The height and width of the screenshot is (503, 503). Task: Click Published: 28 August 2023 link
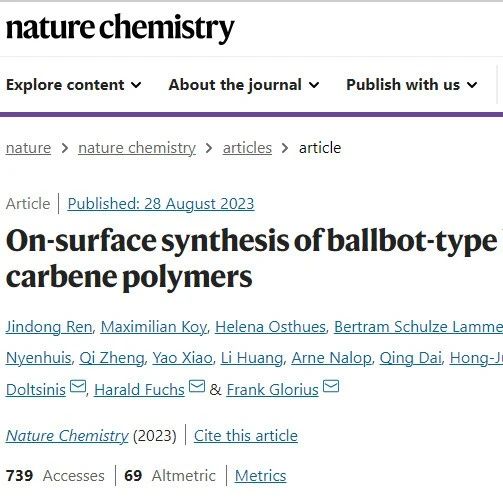tap(161, 204)
